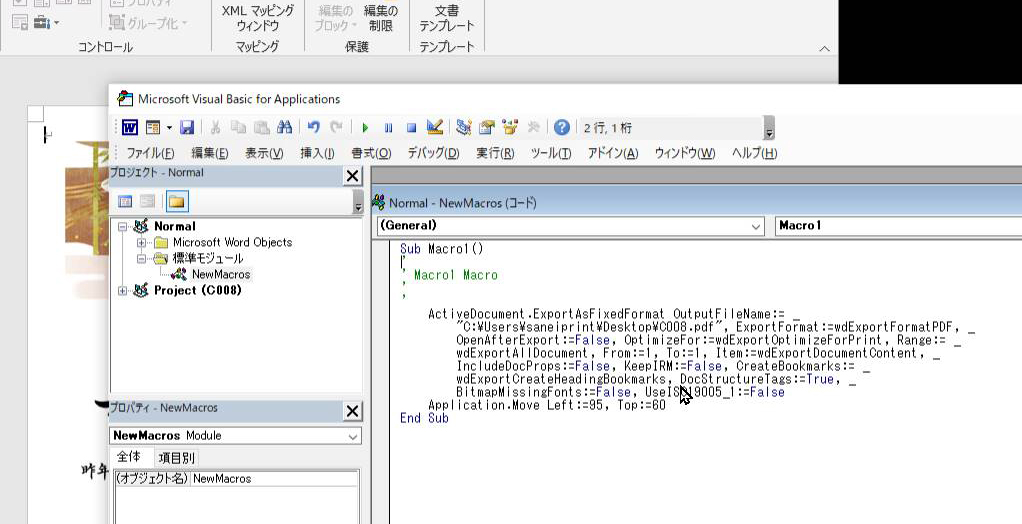Open Find with the binoculars icon
The image size is (1022, 524).
click(x=284, y=128)
